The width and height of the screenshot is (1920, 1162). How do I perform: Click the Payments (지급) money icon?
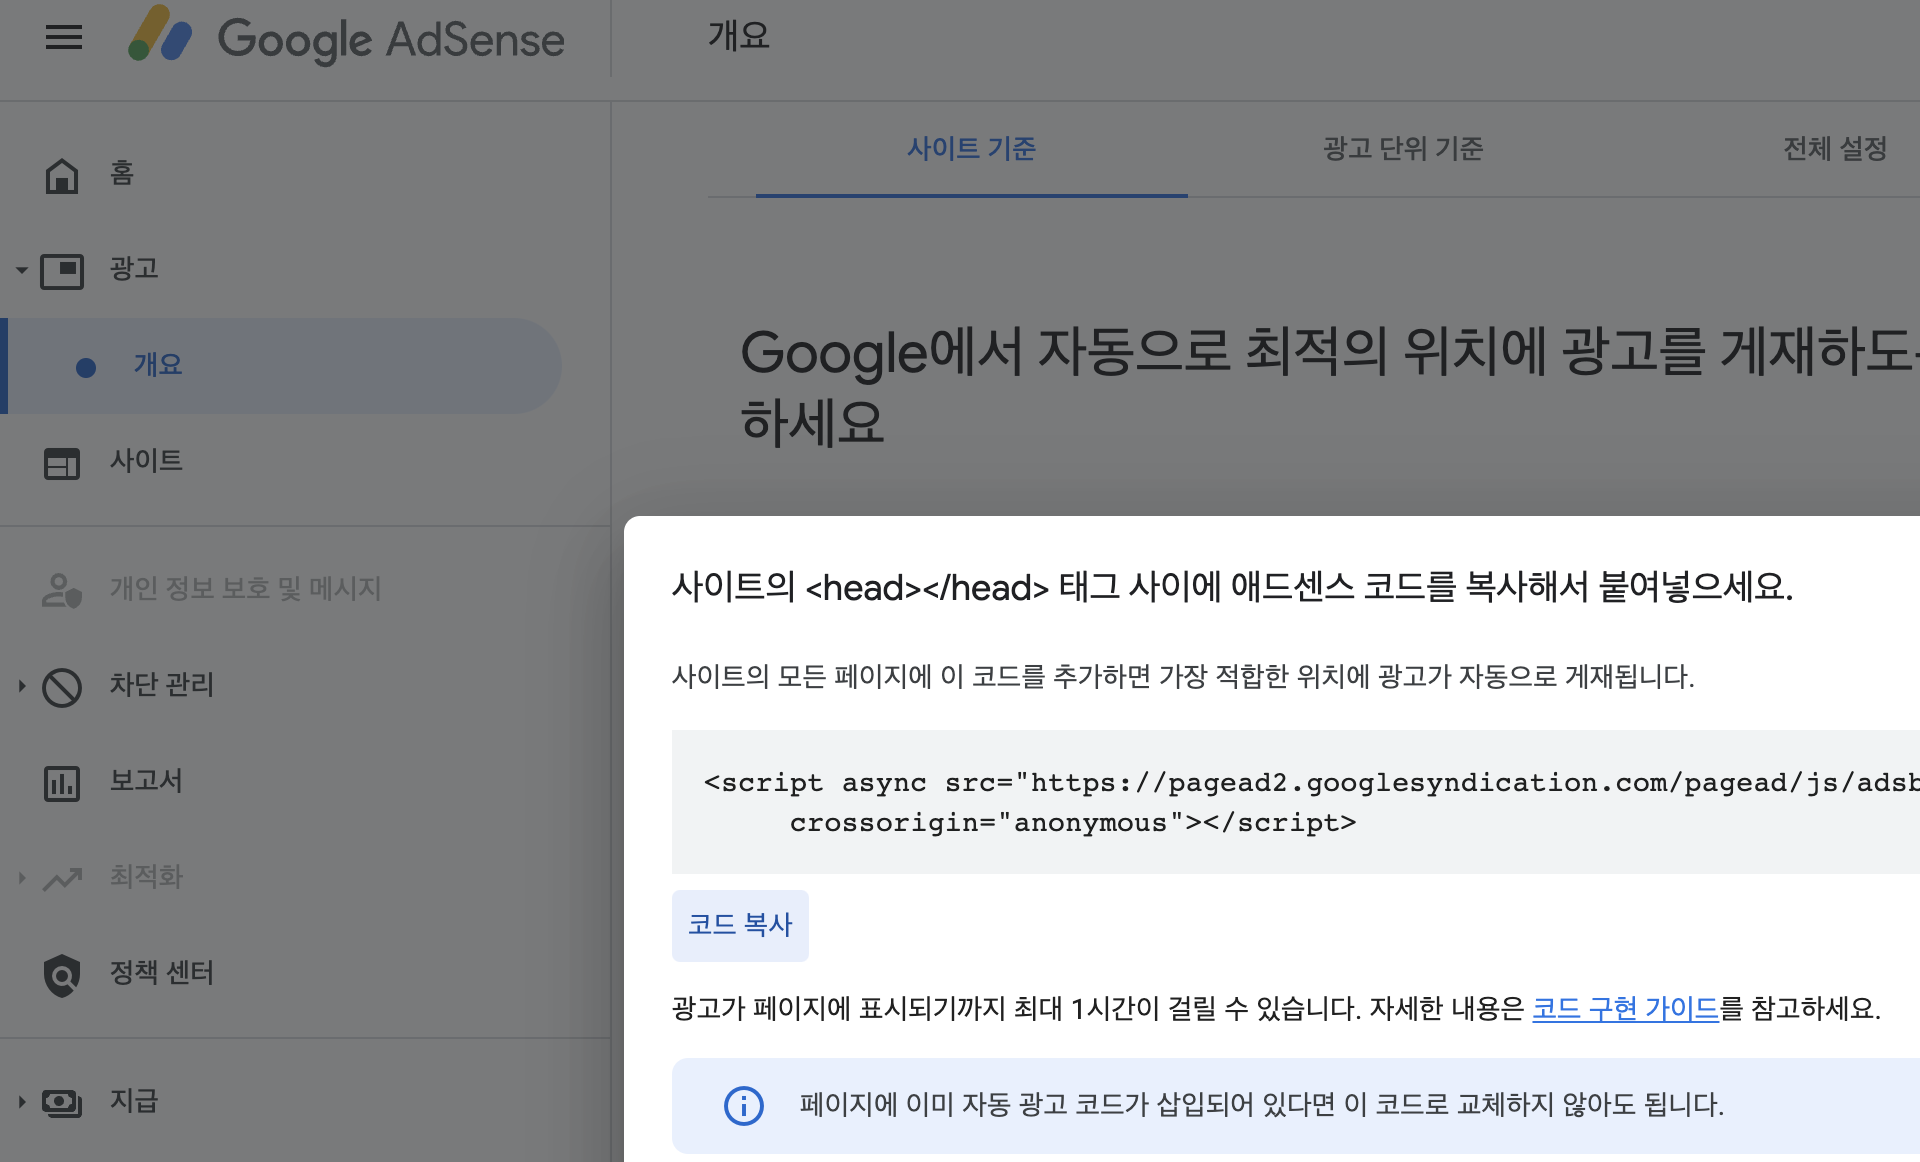(62, 1103)
